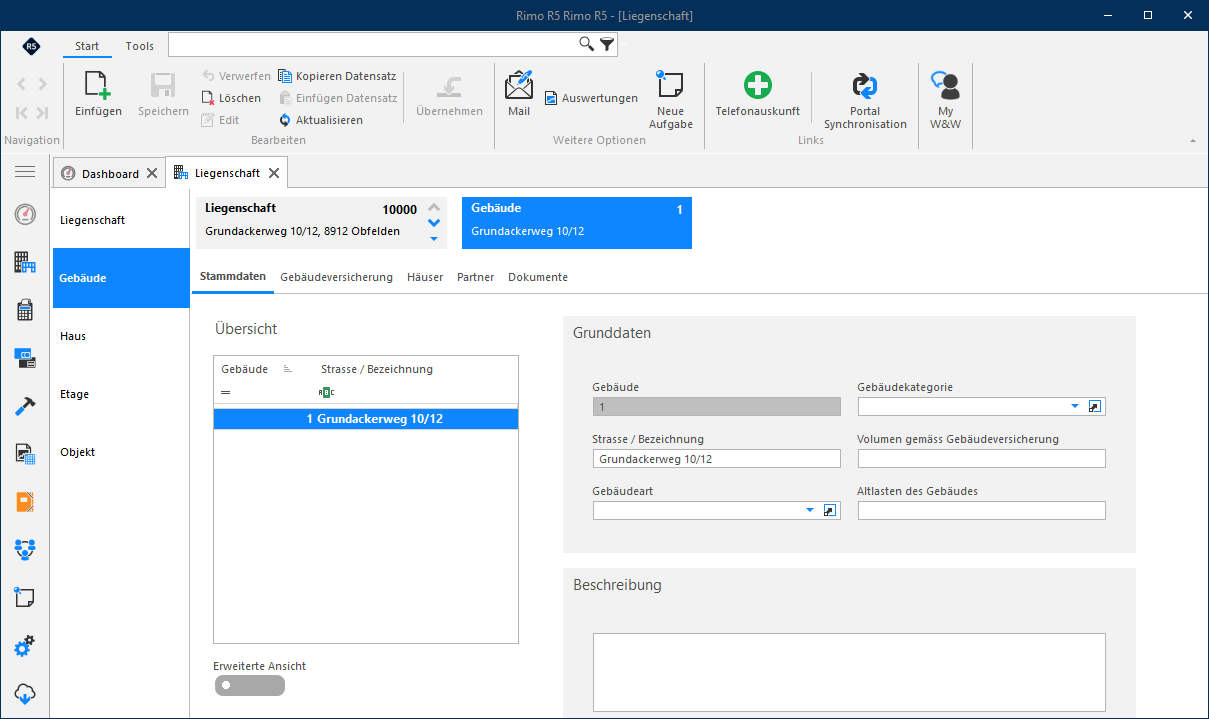Open Gebäudekategorie lookup link icon

click(1094, 406)
